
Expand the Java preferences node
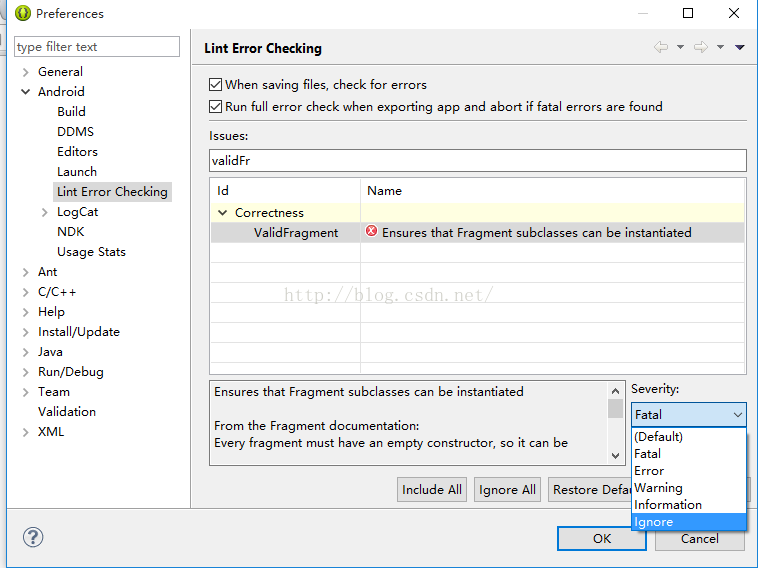(26, 352)
